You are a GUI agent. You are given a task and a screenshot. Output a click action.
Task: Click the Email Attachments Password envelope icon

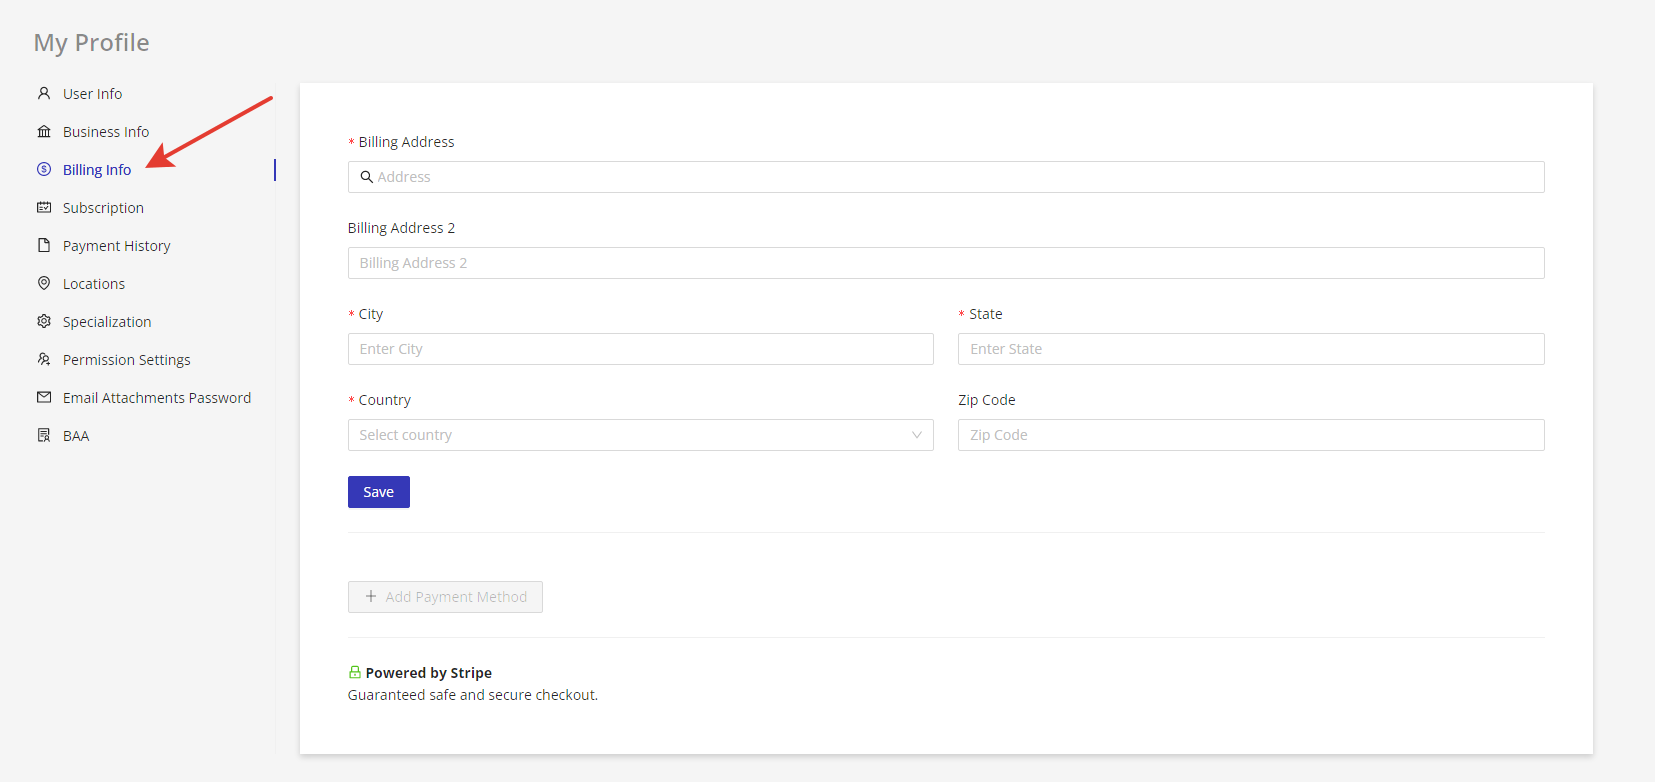click(44, 397)
